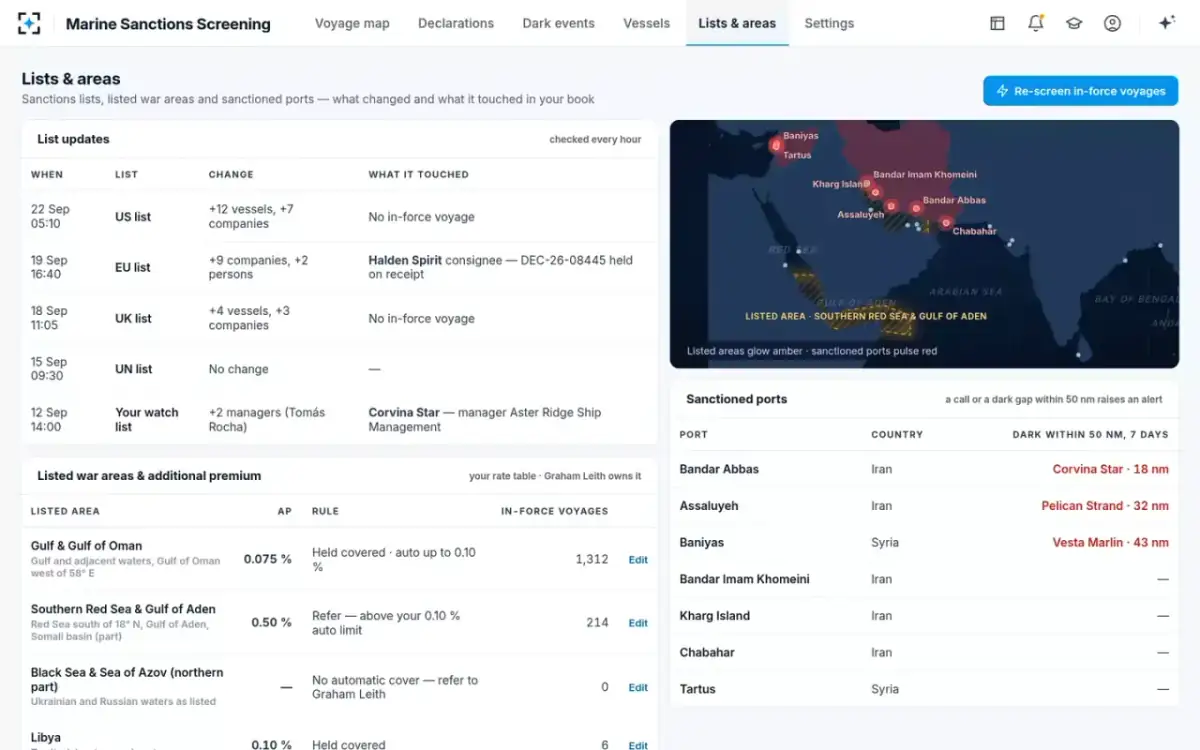1200x750 pixels.
Task: Launch the sparkle assistant icon
Action: pos(1166,23)
